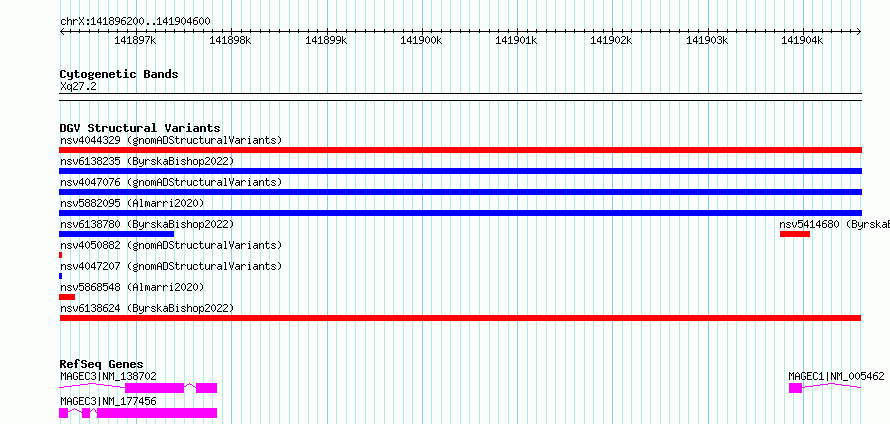Open nsv4047207 gnomAD variant label
Viewport: 890px width, 424px height.
click(171, 266)
